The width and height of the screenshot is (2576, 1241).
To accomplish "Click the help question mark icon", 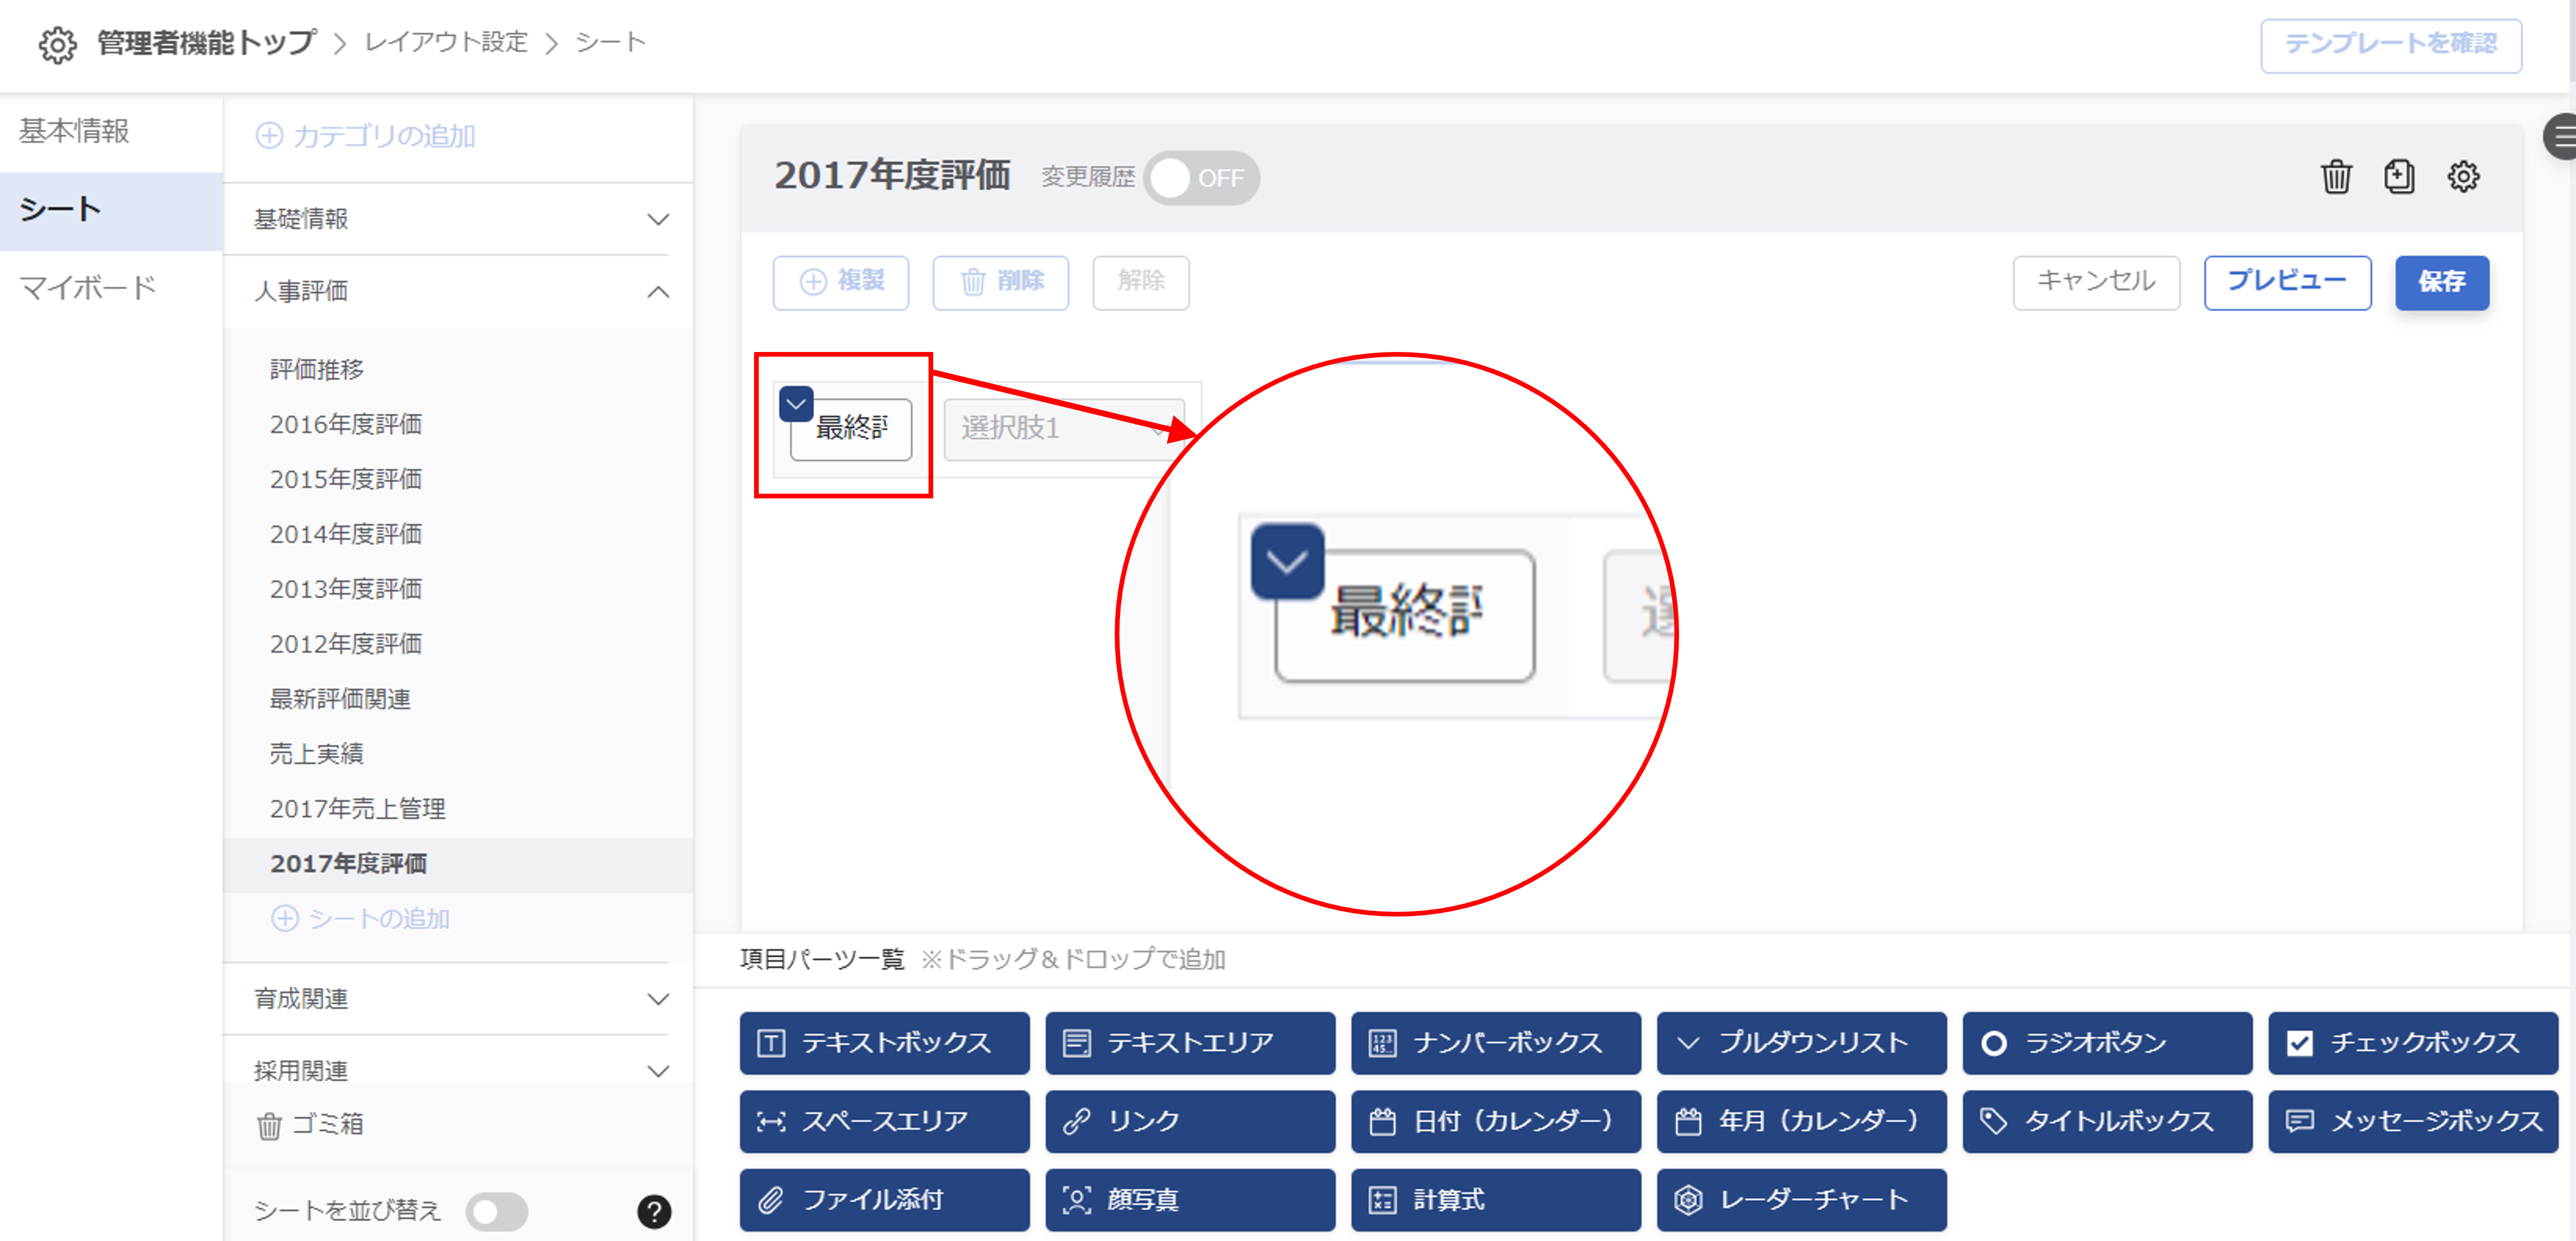I will pos(654,1211).
